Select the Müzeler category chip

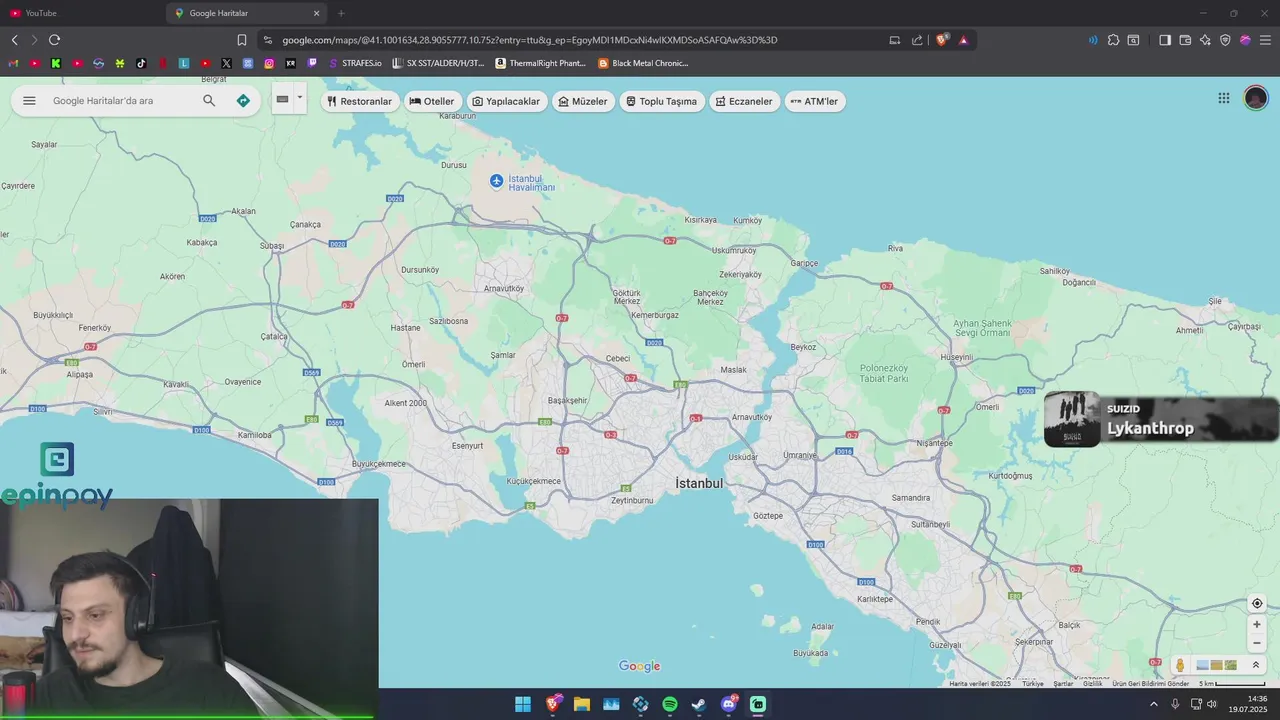583,101
